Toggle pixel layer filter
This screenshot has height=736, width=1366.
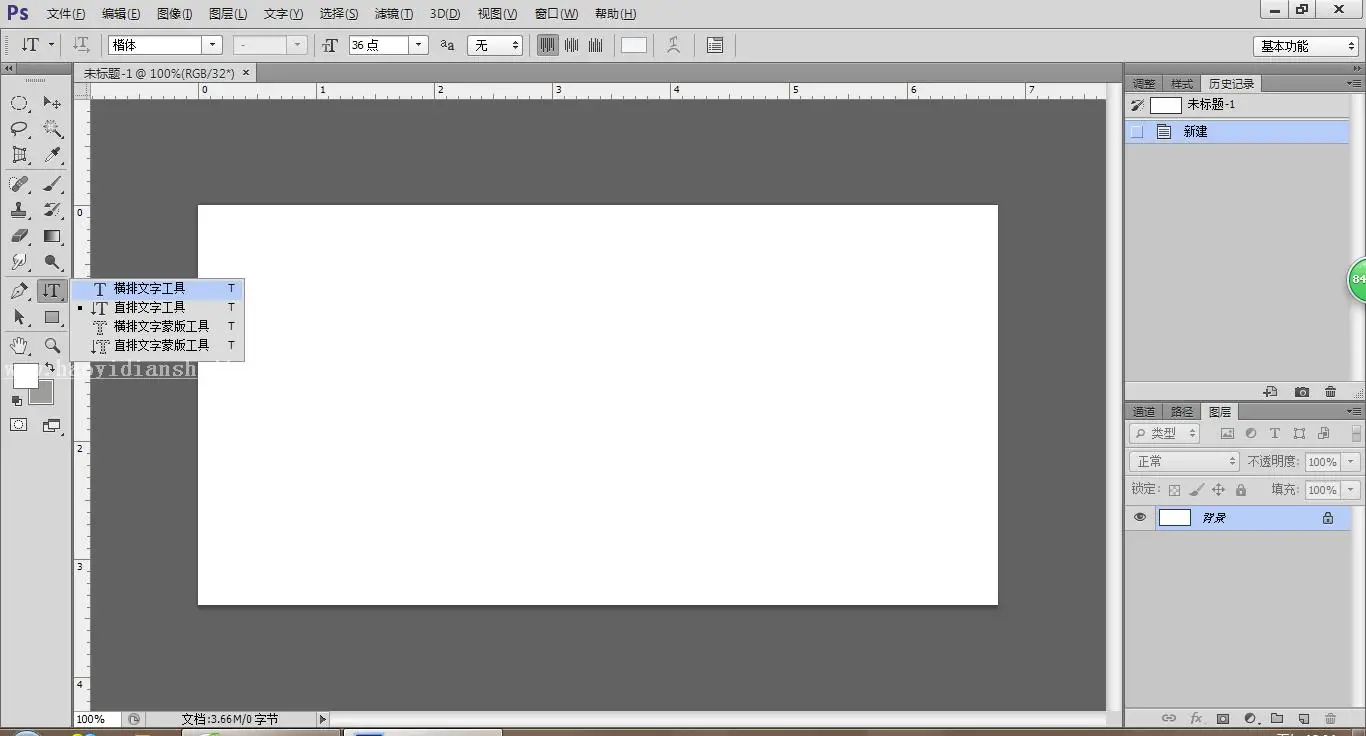point(1227,434)
